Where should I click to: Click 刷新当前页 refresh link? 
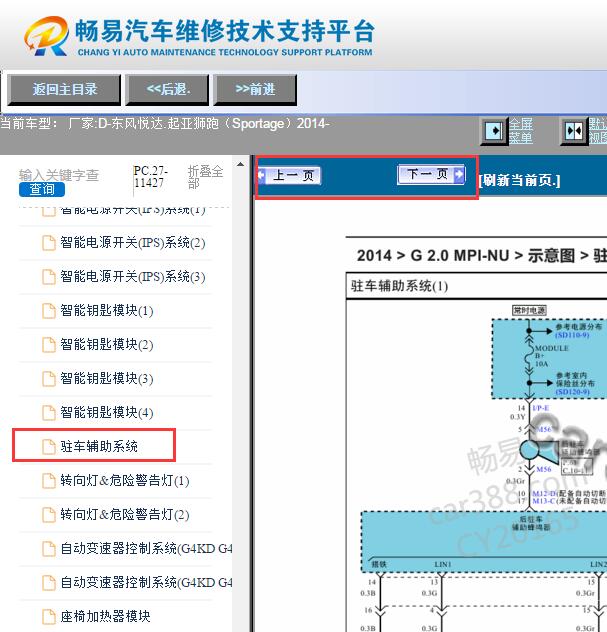click(x=520, y=180)
